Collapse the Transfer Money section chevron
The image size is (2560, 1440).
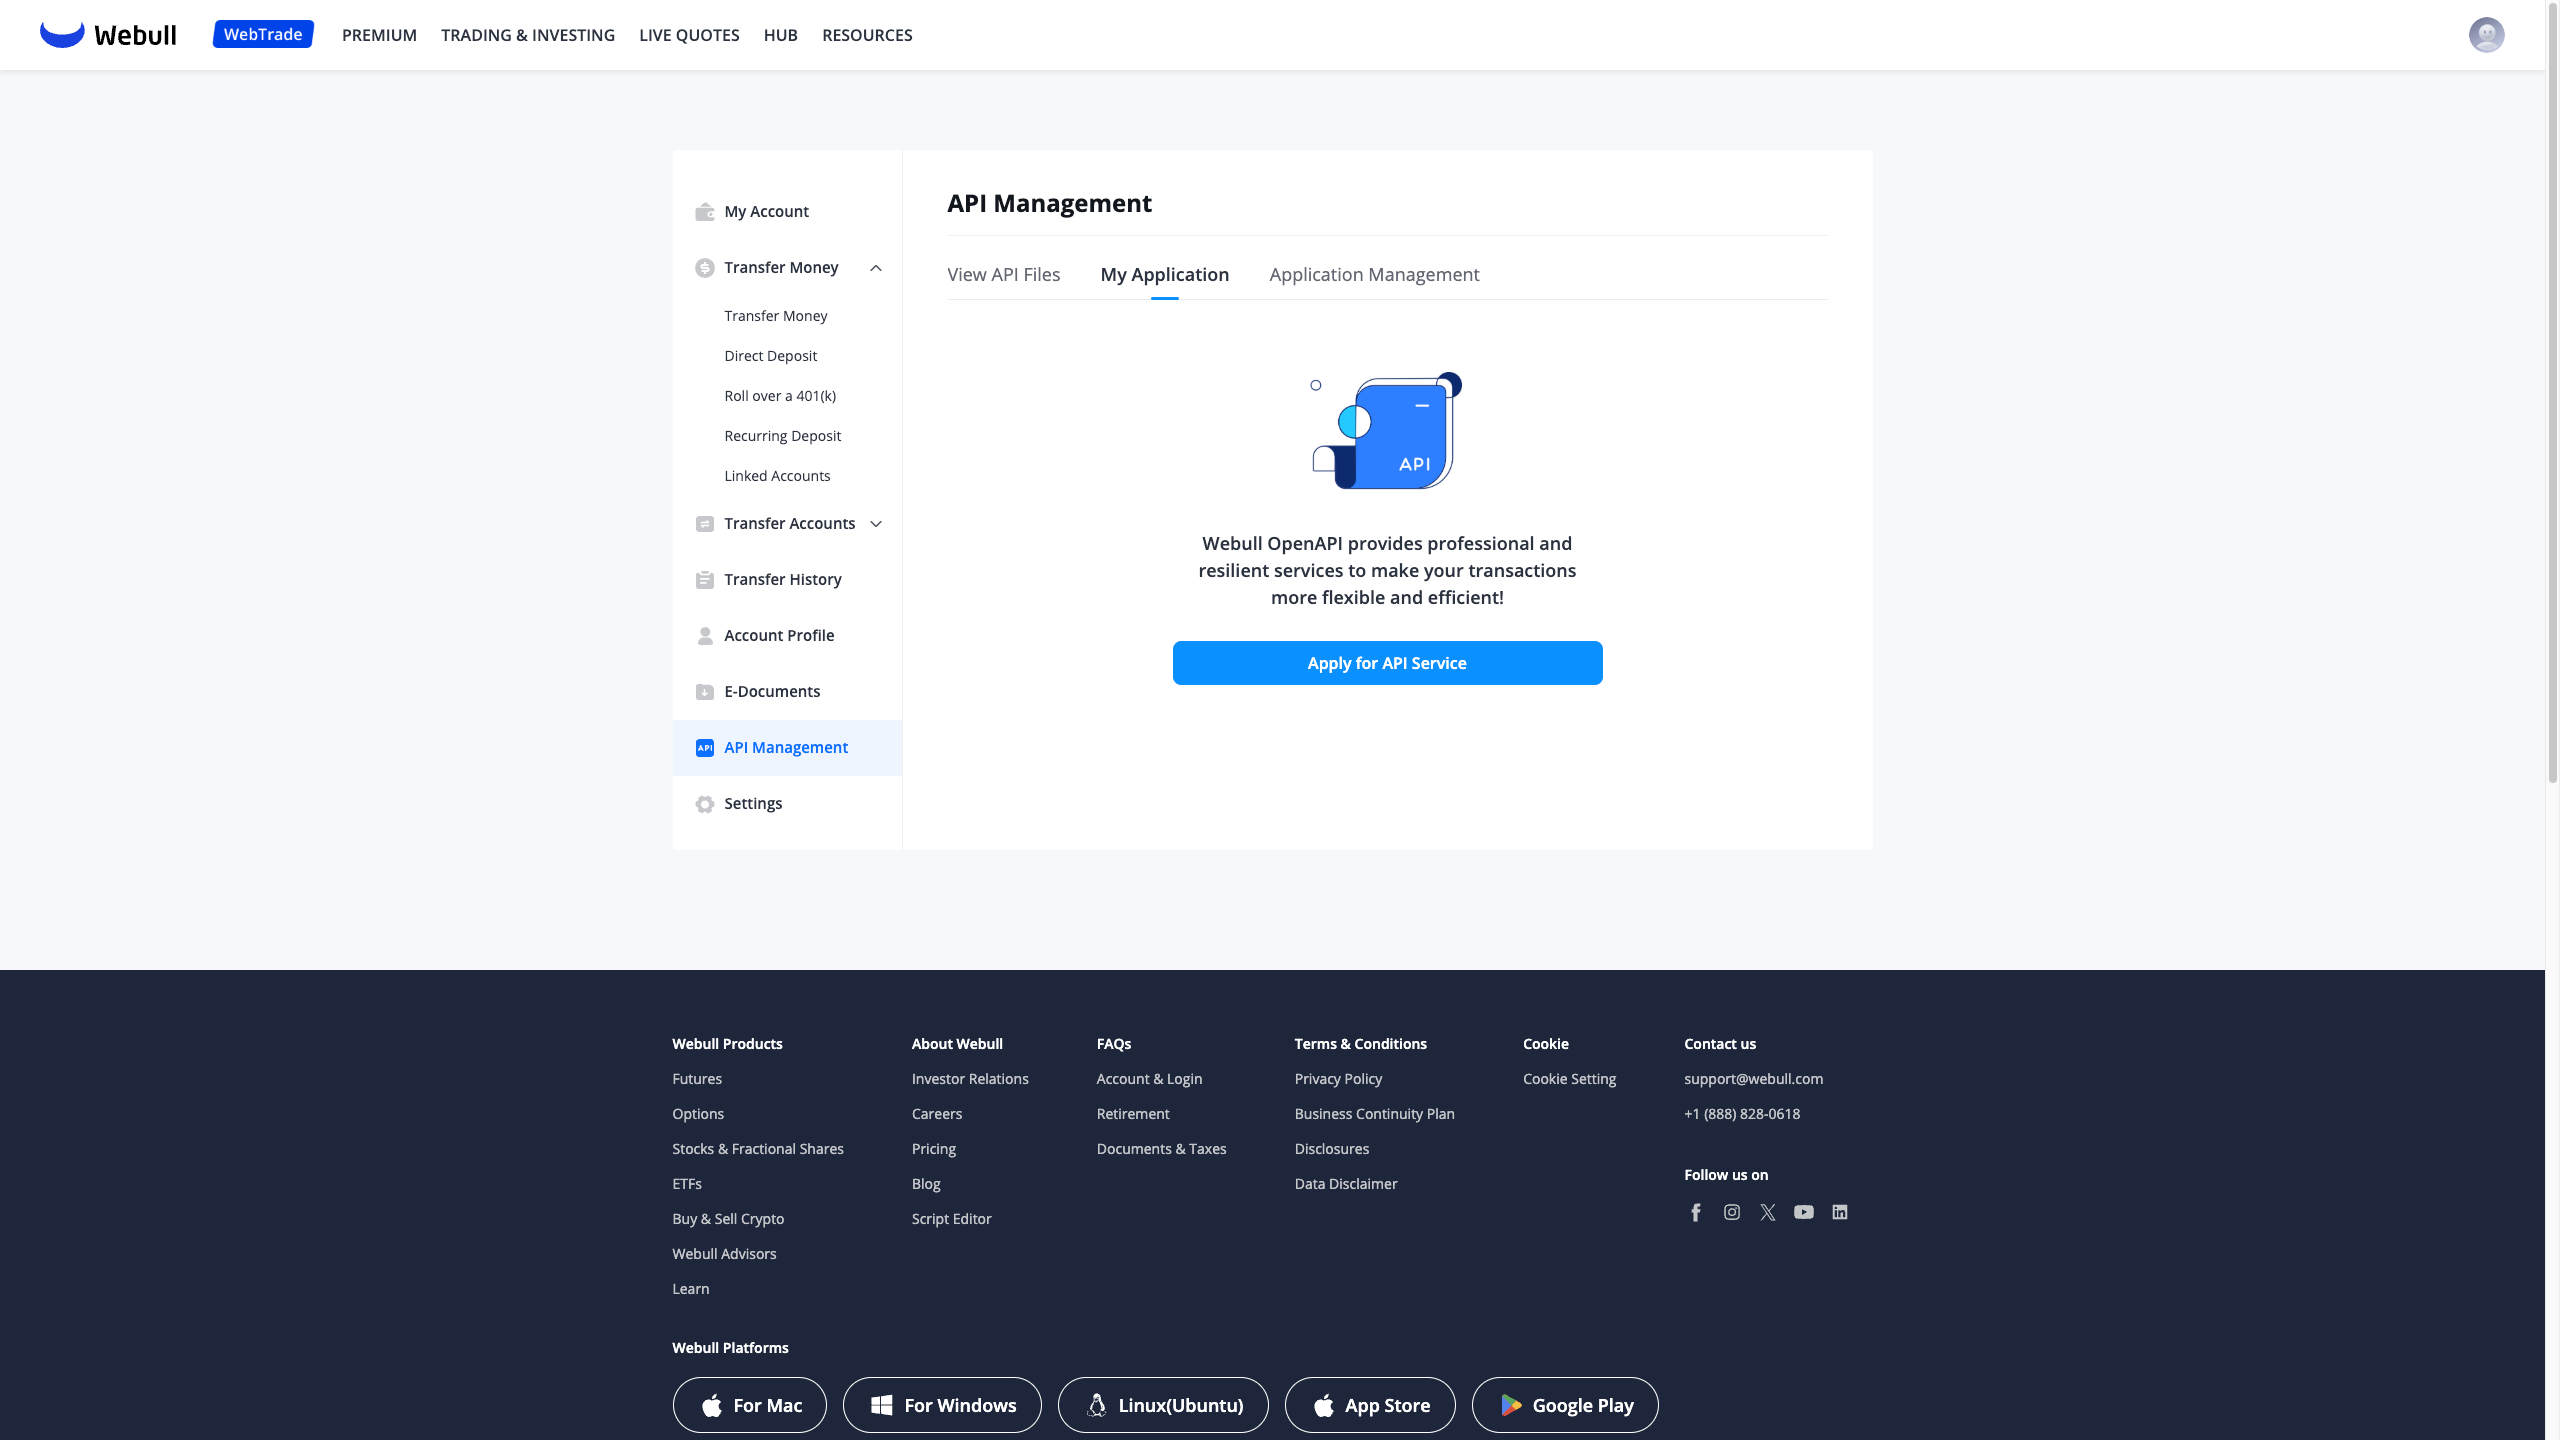876,268
